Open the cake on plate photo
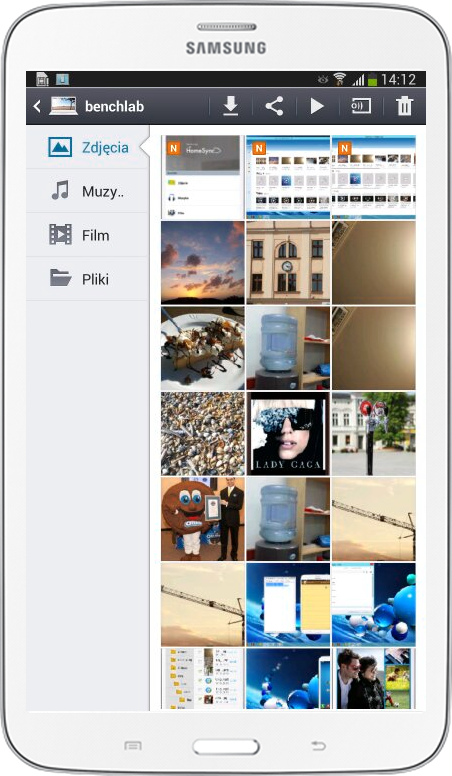 (x=202, y=348)
